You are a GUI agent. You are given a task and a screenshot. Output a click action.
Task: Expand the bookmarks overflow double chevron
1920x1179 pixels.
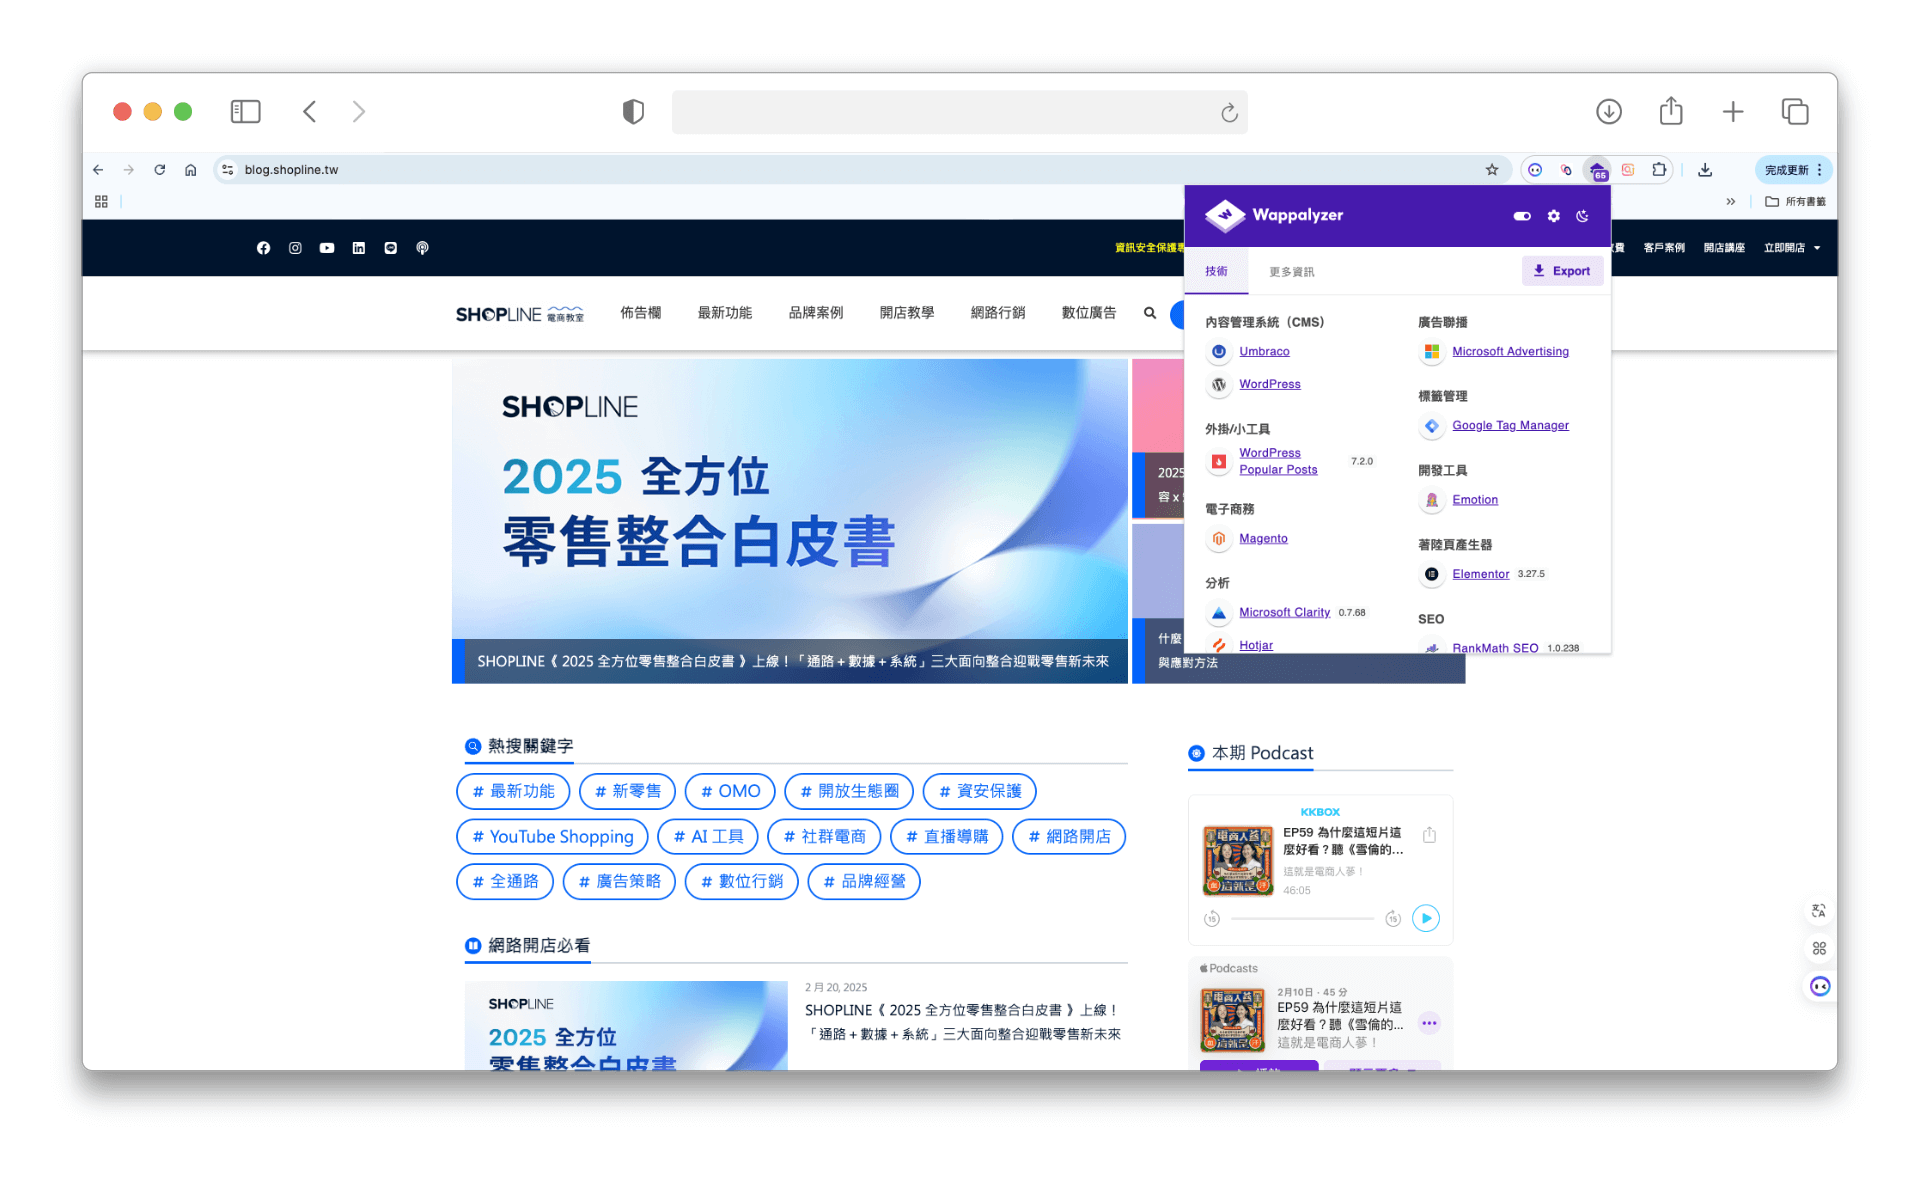pyautogui.click(x=1730, y=201)
